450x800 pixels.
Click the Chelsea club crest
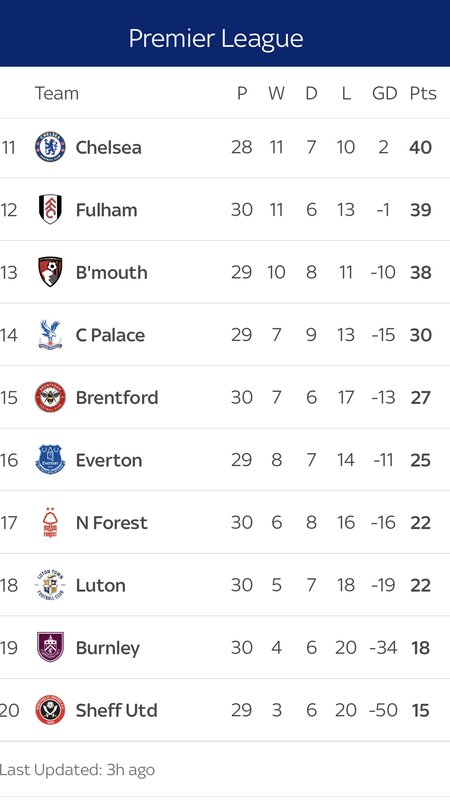(50, 147)
